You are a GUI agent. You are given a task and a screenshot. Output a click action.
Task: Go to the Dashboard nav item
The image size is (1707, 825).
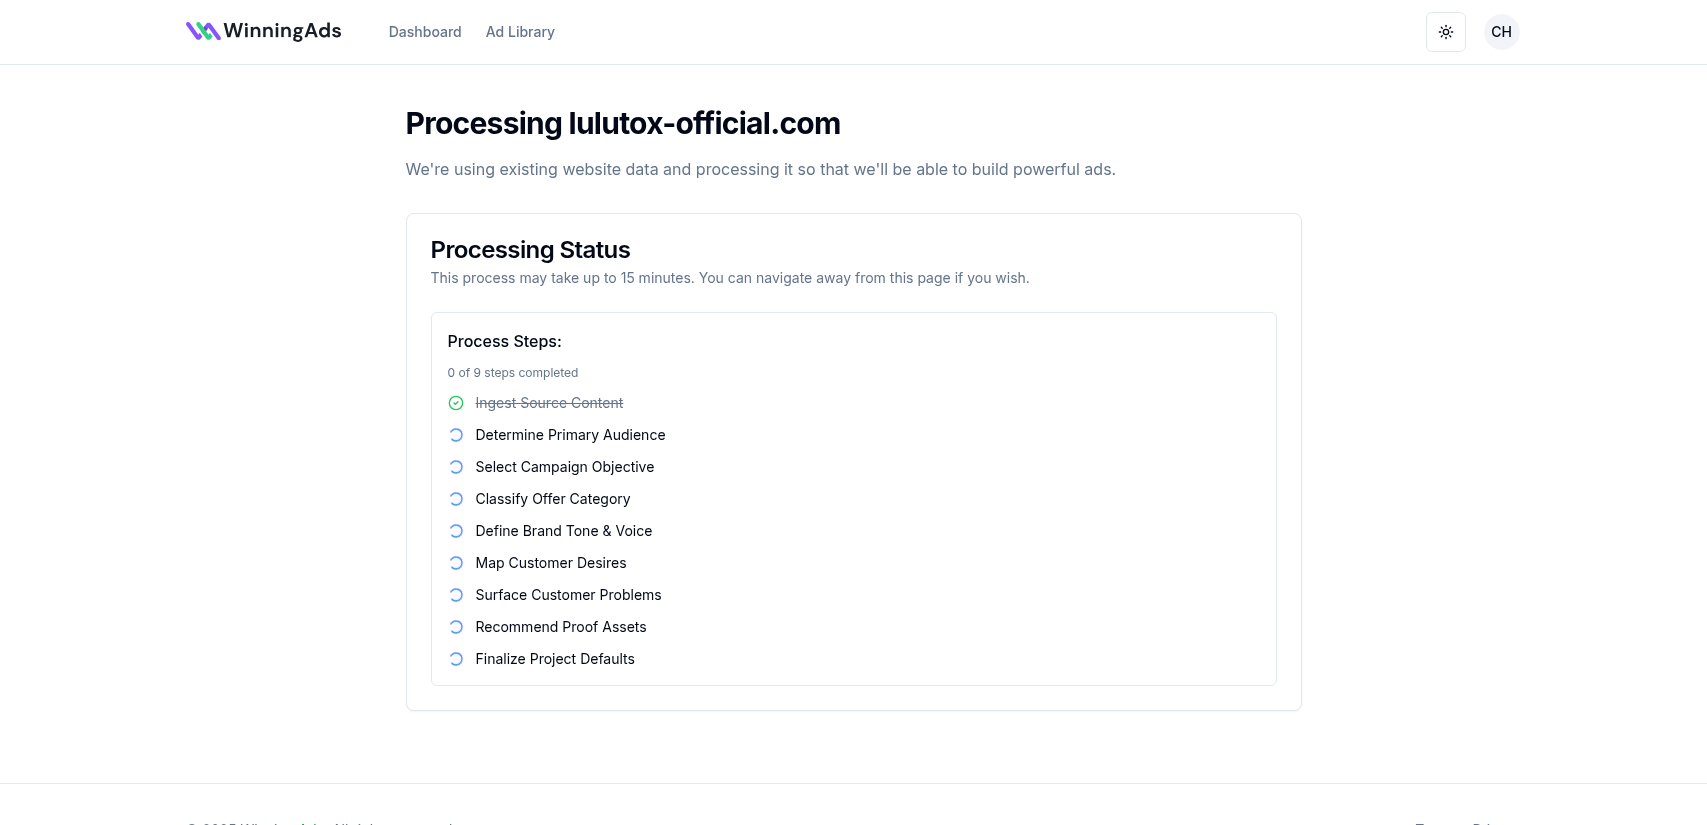pyautogui.click(x=425, y=32)
